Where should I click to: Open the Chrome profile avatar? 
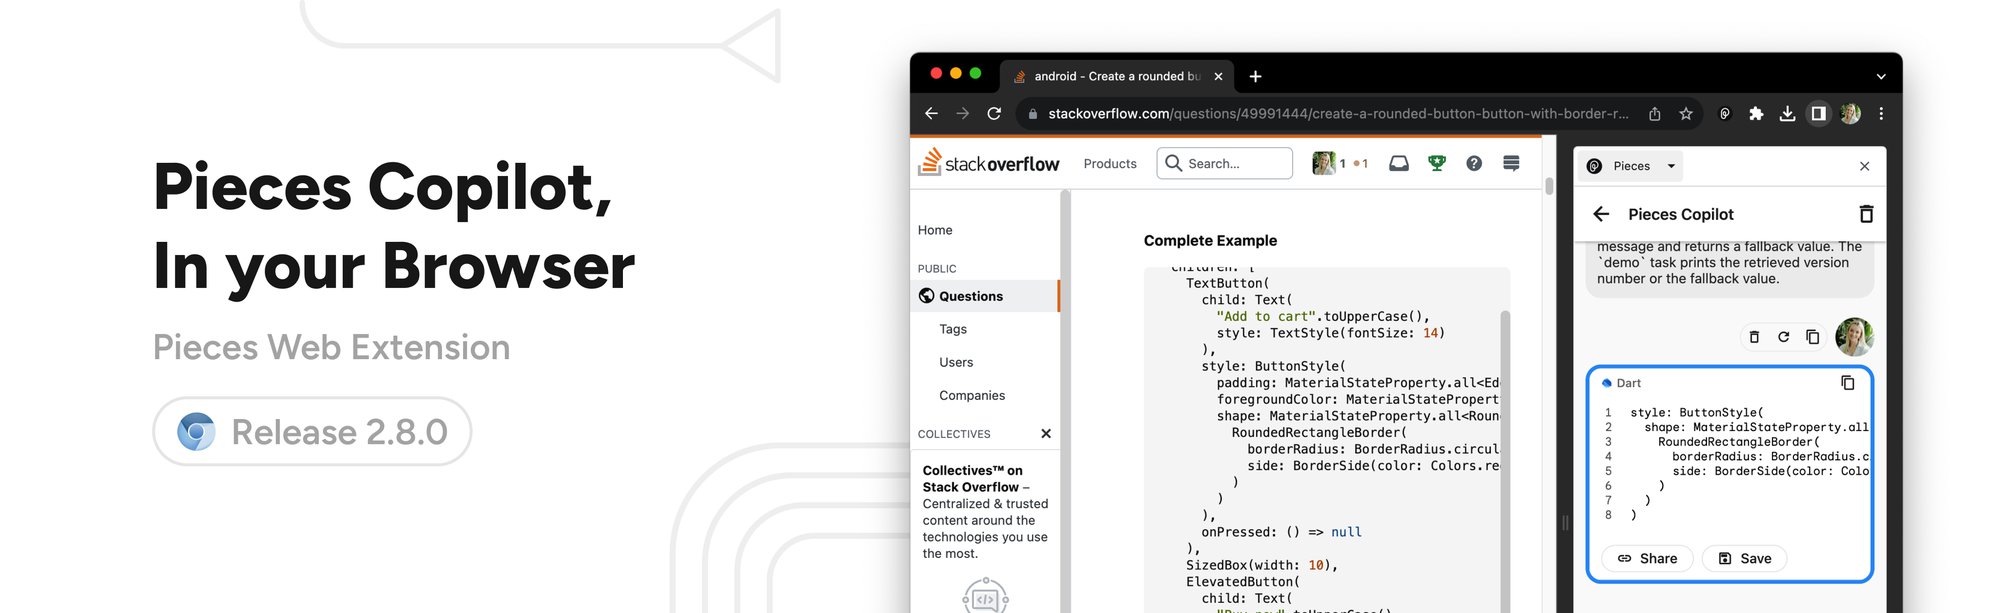[1850, 114]
